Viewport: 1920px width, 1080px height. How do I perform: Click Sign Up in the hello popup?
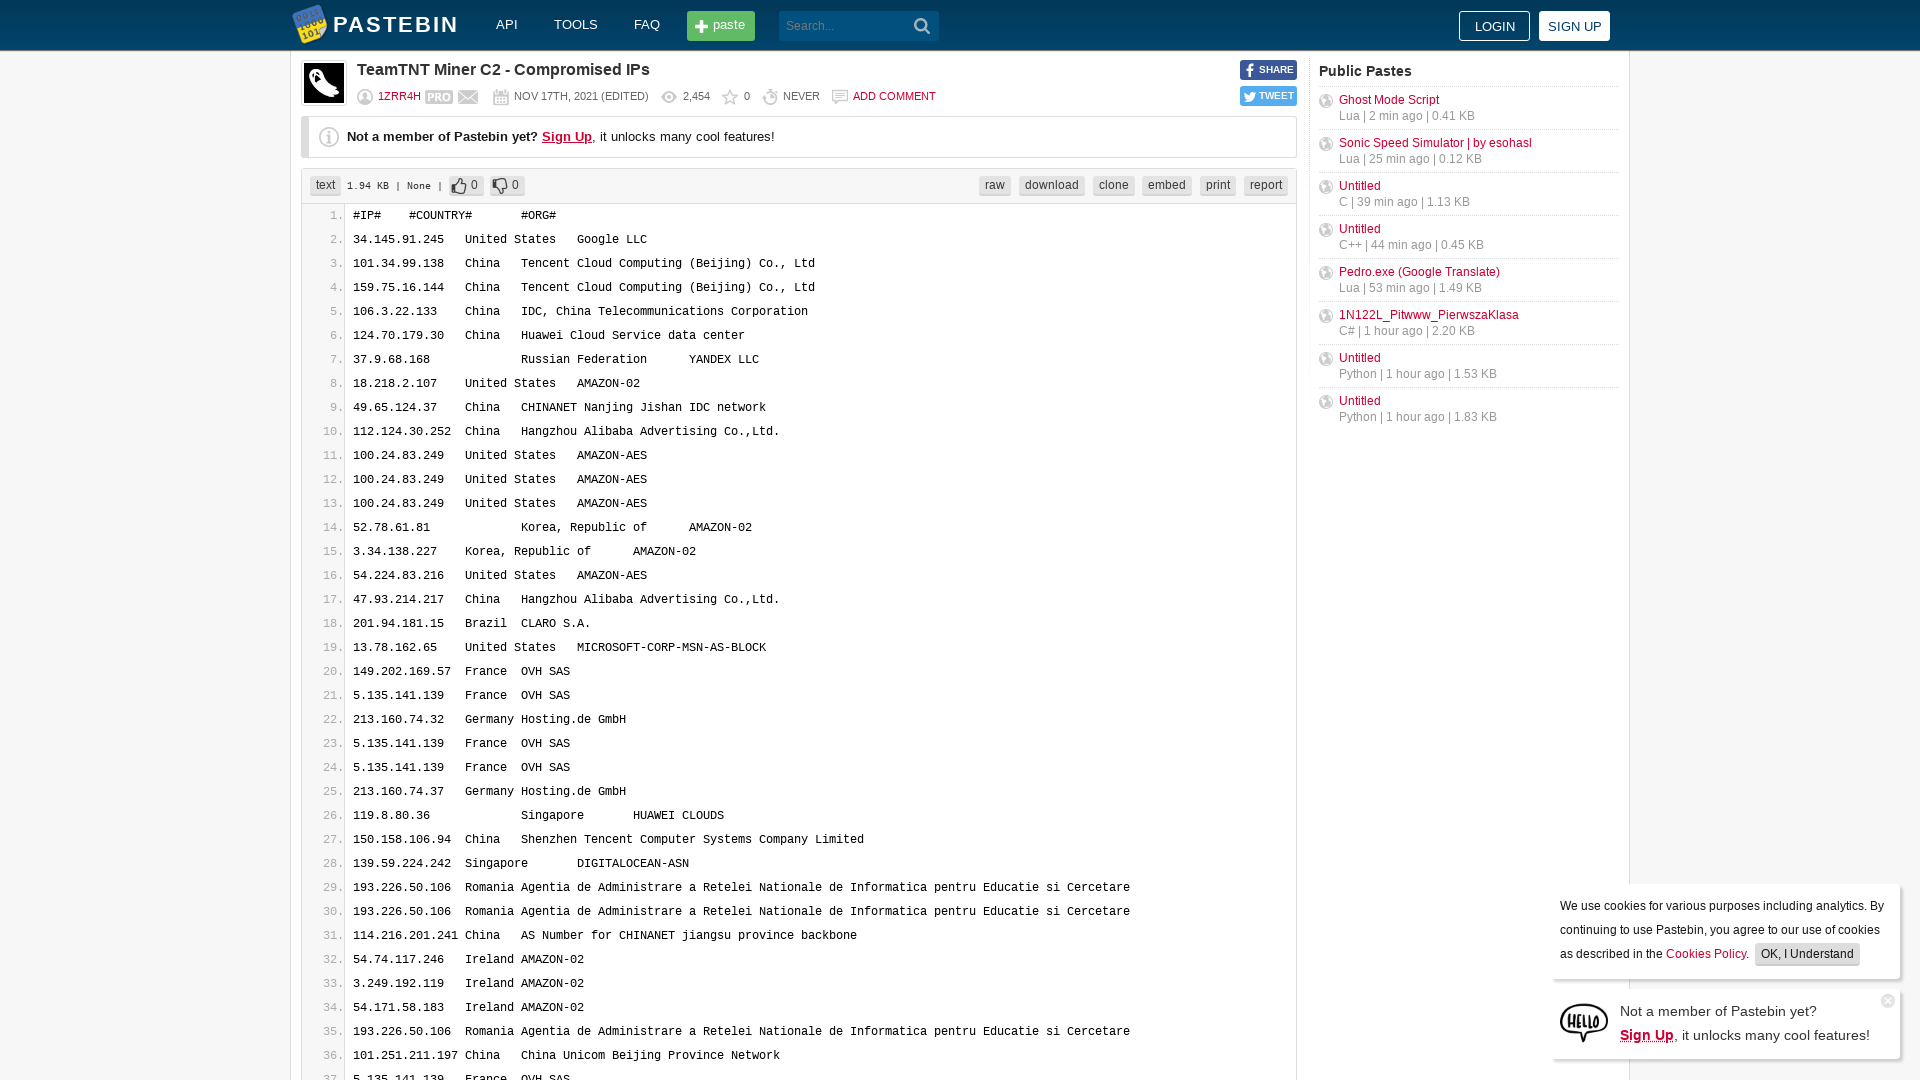pos(1646,1035)
